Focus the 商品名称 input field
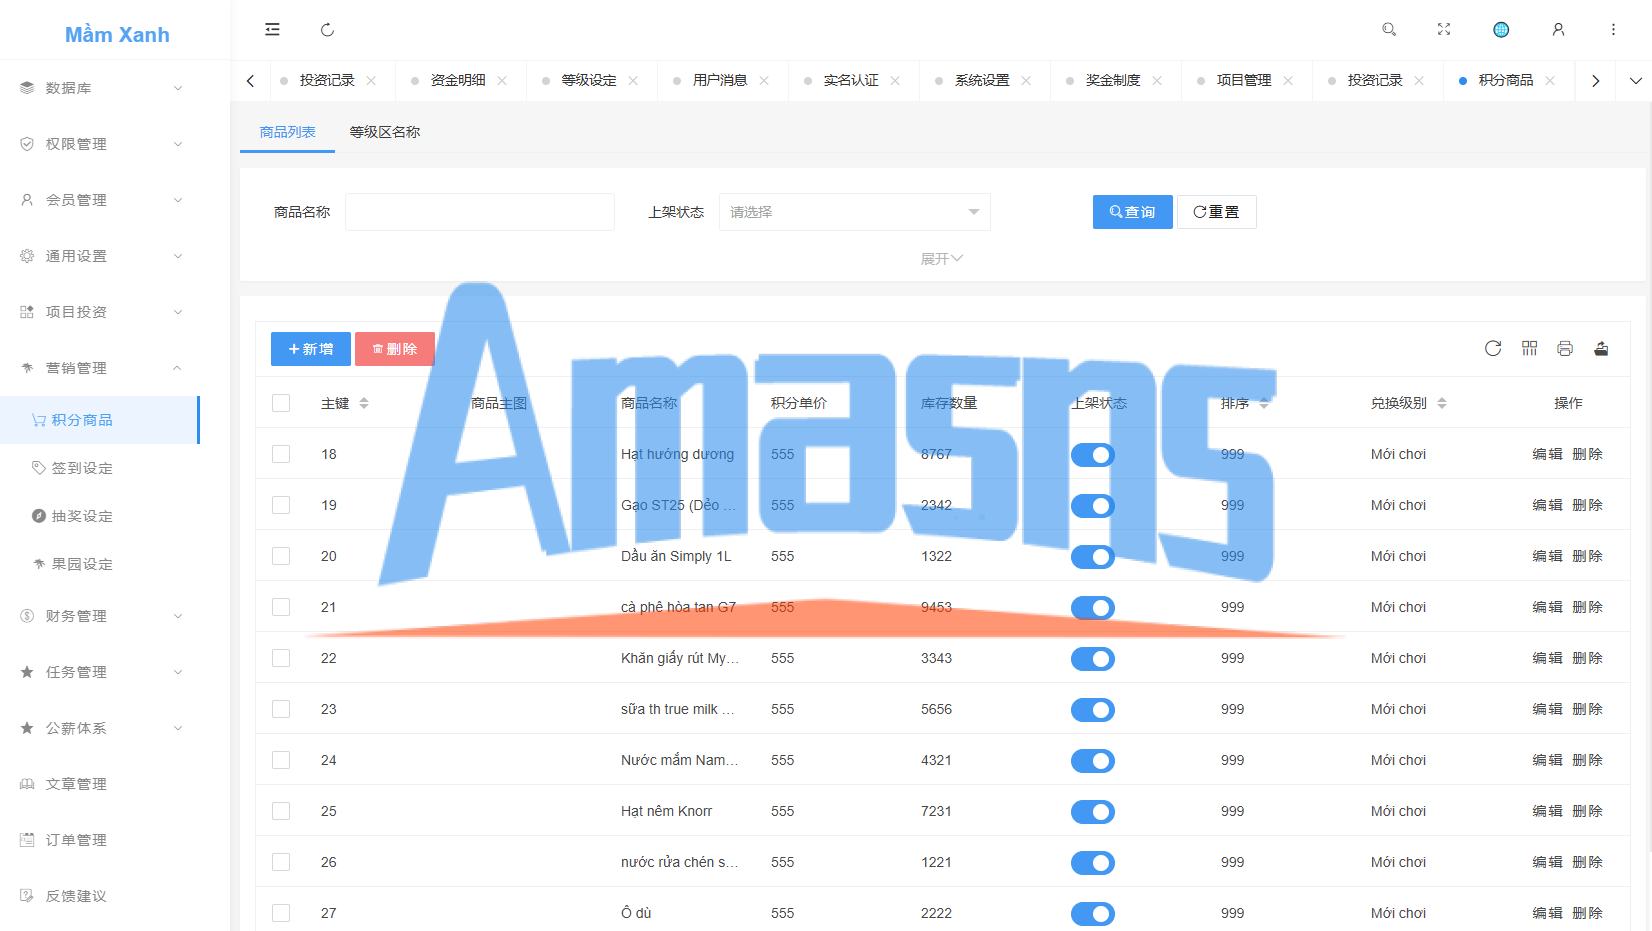Image resolution: width=1652 pixels, height=931 pixels. 480,212
